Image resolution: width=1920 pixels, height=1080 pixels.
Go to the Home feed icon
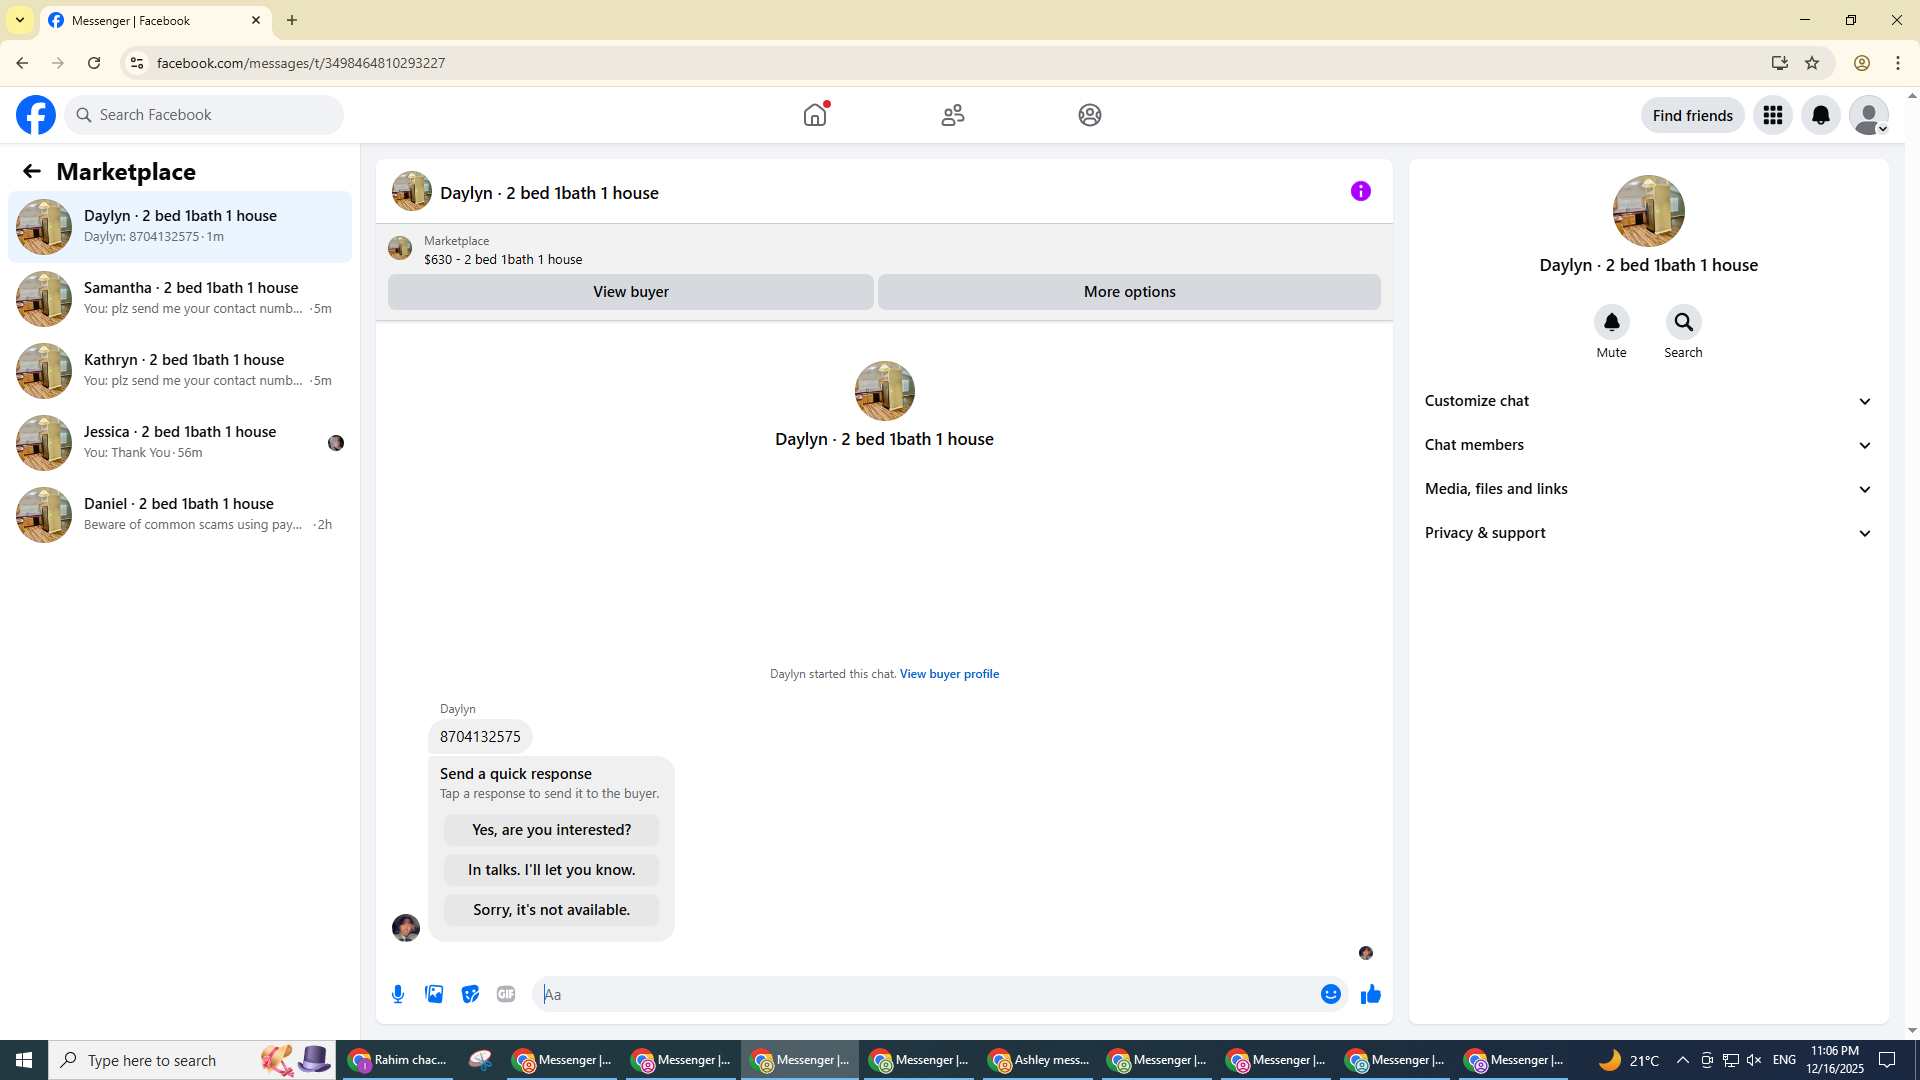tap(815, 115)
